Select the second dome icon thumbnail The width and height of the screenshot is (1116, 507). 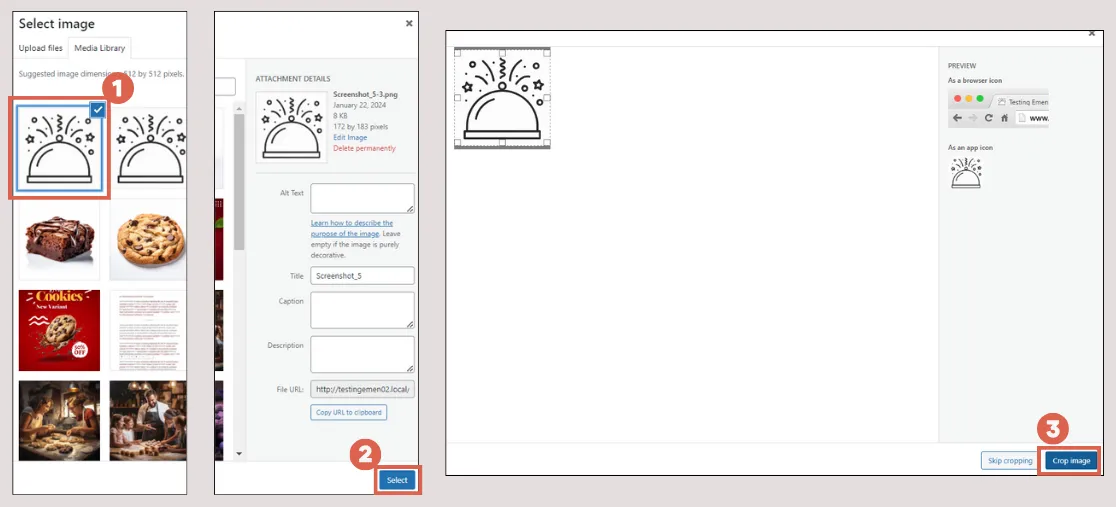click(150, 148)
